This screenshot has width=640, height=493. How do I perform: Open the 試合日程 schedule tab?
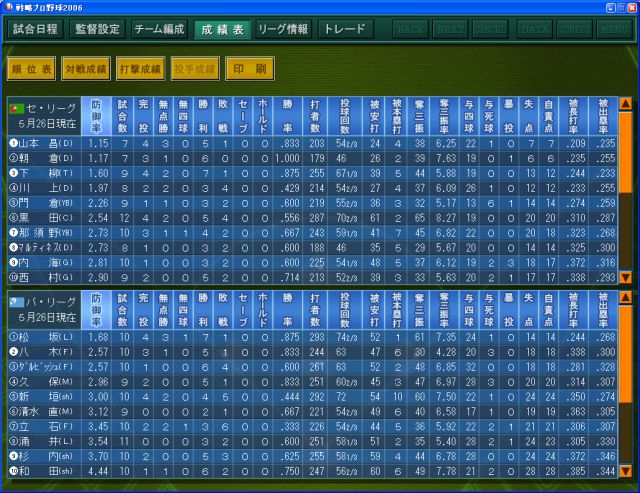point(36,29)
